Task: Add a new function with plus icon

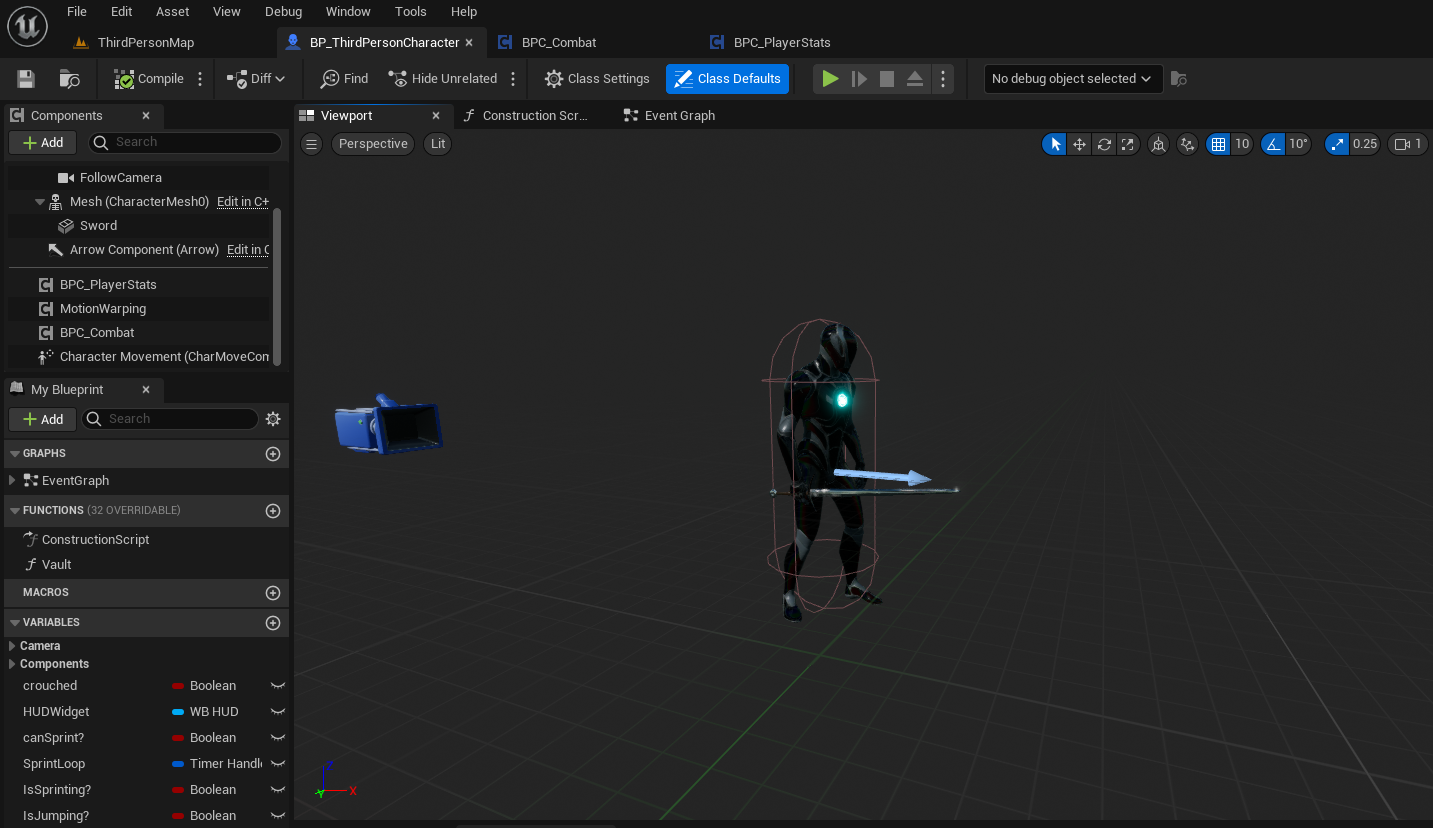Action: pos(273,511)
